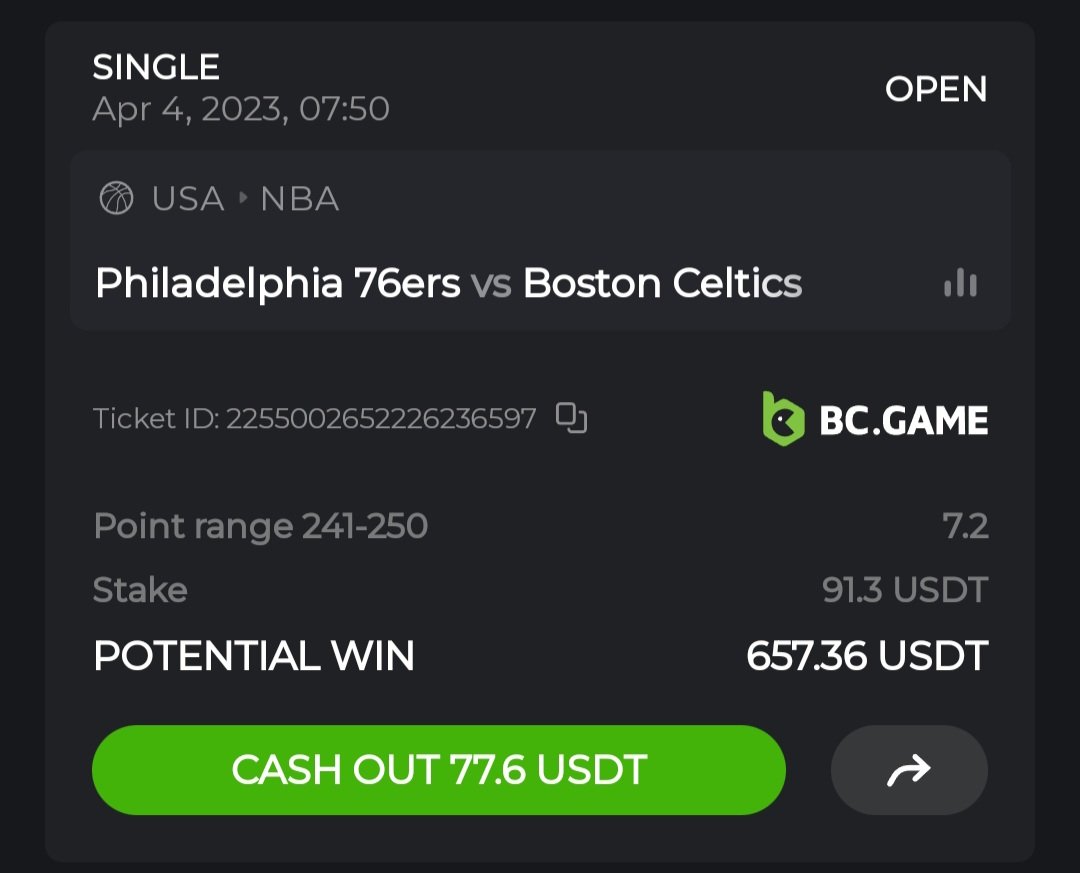Screen dimensions: 1080x873
Task: Select the Ticket ID number text
Action: click(380, 418)
